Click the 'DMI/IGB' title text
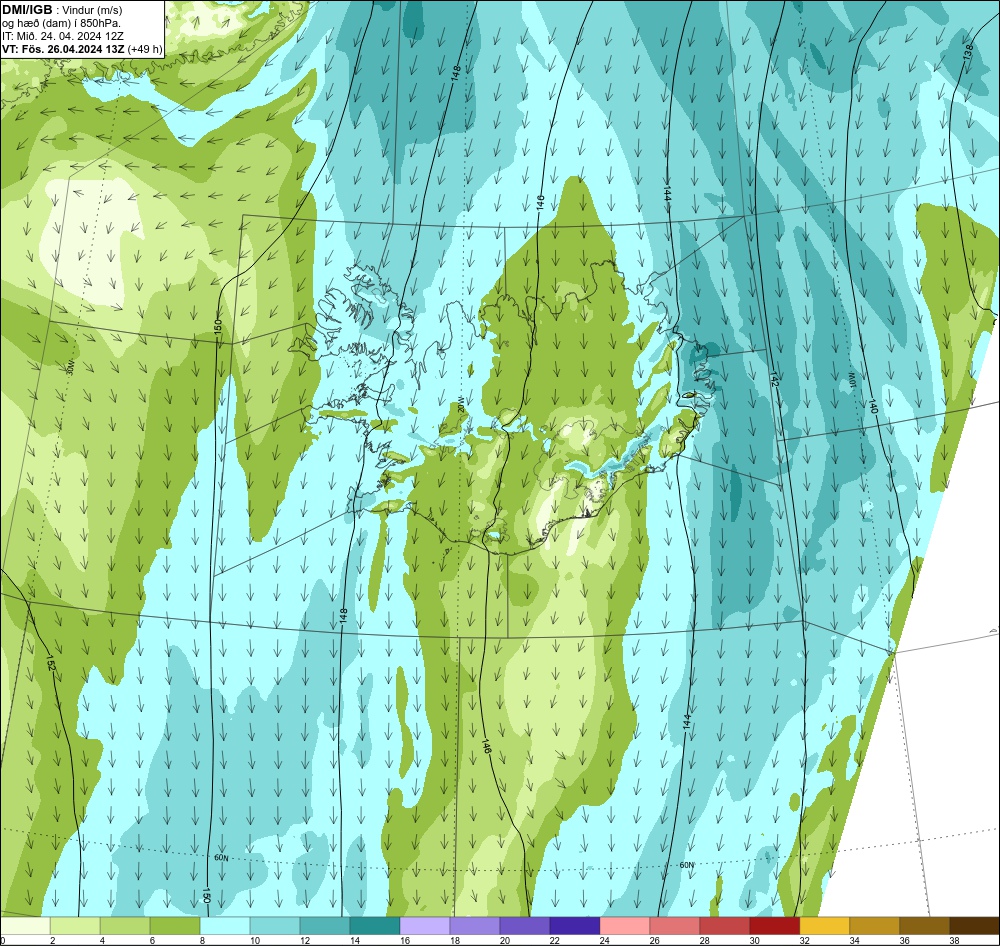The width and height of the screenshot is (1000, 946). (x=27, y=9)
